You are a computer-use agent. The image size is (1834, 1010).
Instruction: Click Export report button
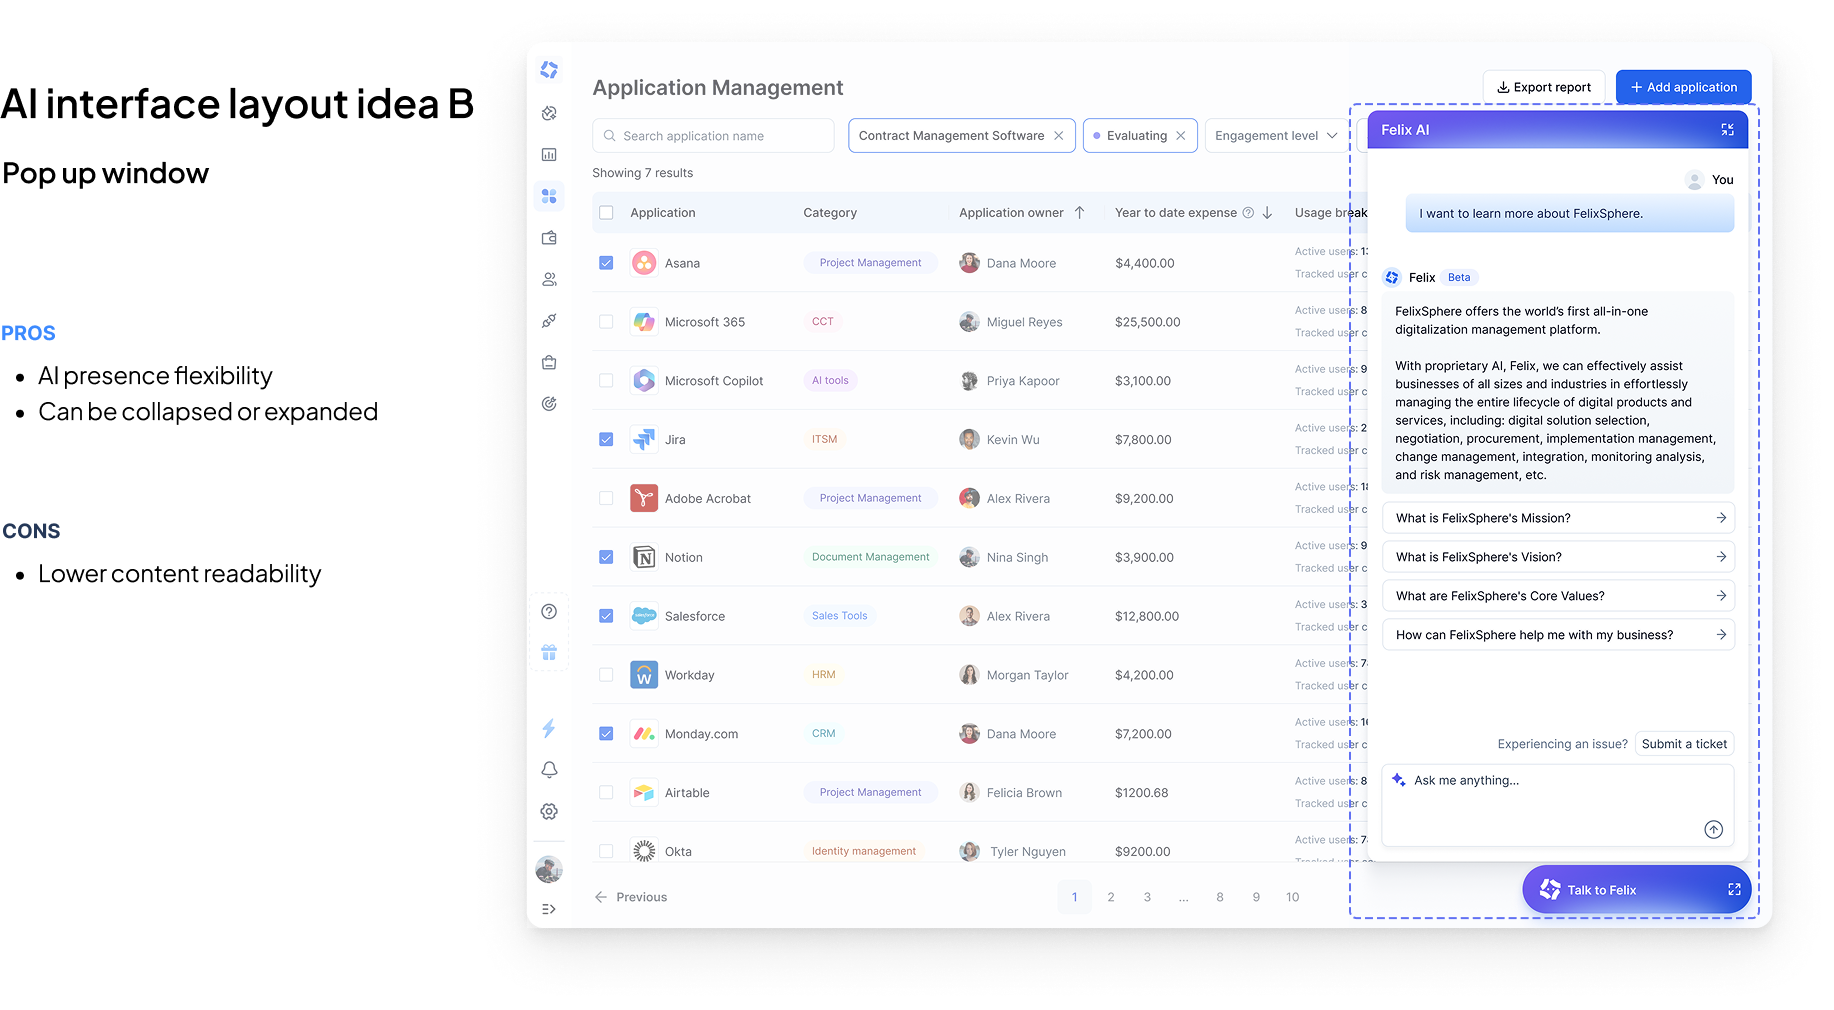point(1544,87)
